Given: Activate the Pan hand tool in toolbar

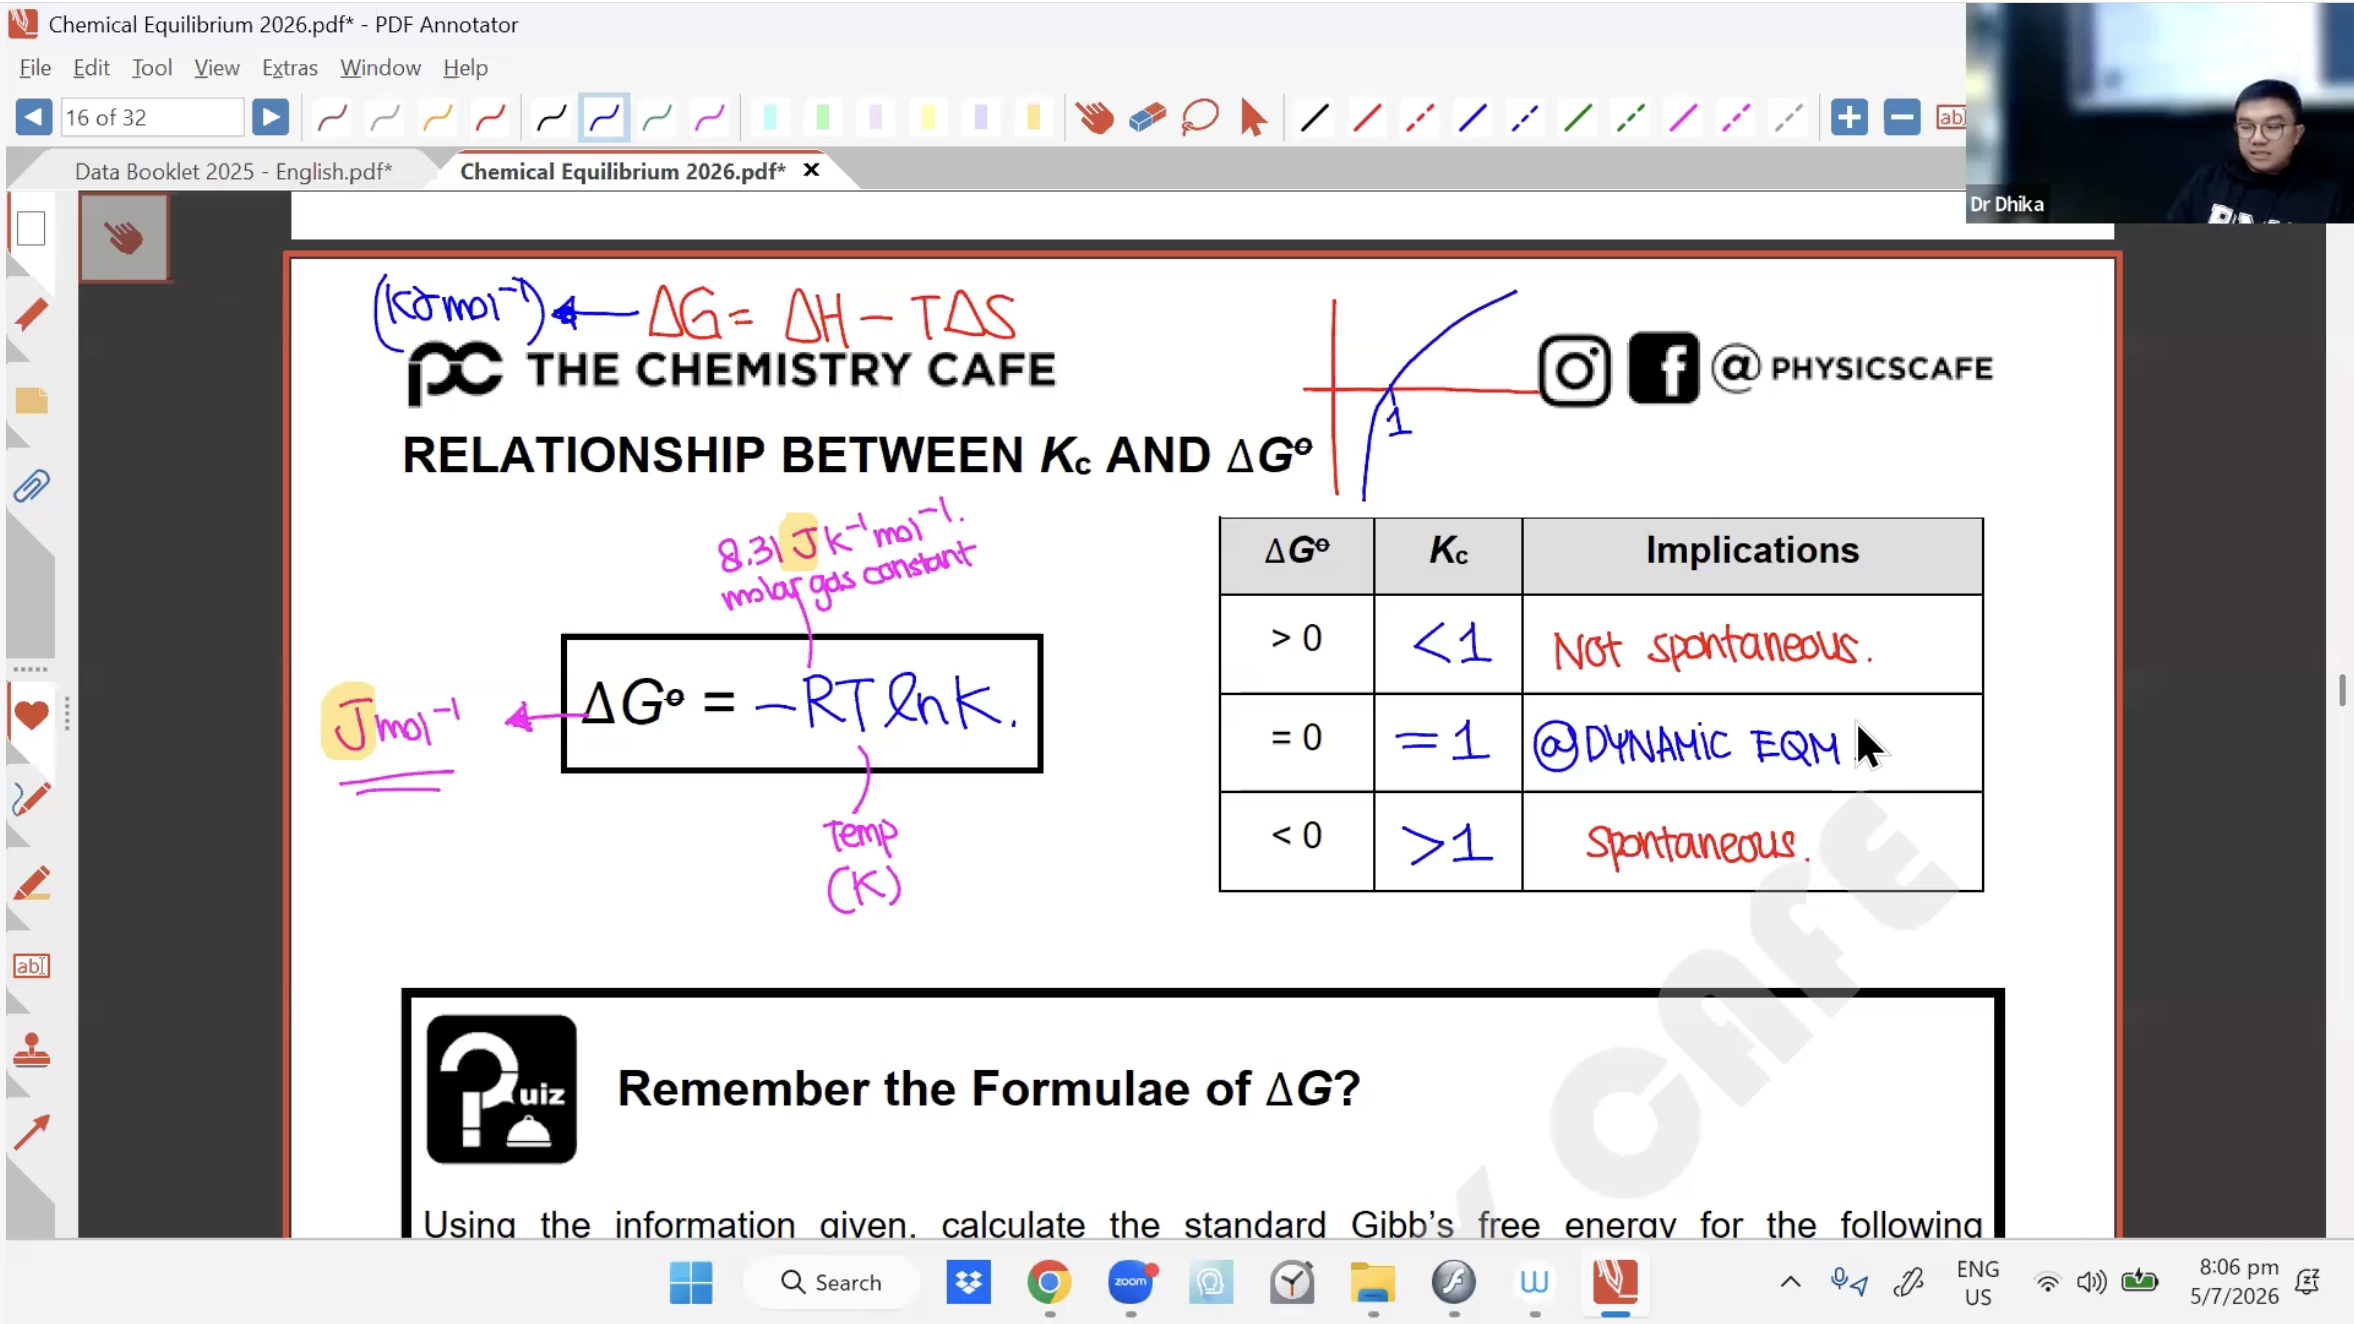Looking at the screenshot, I should coord(1095,118).
